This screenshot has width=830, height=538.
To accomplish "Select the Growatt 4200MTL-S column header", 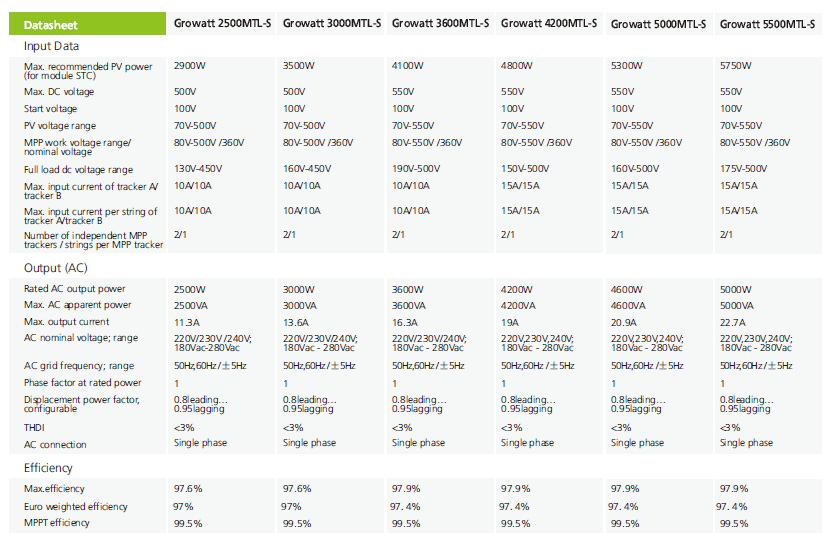I will tap(549, 23).
